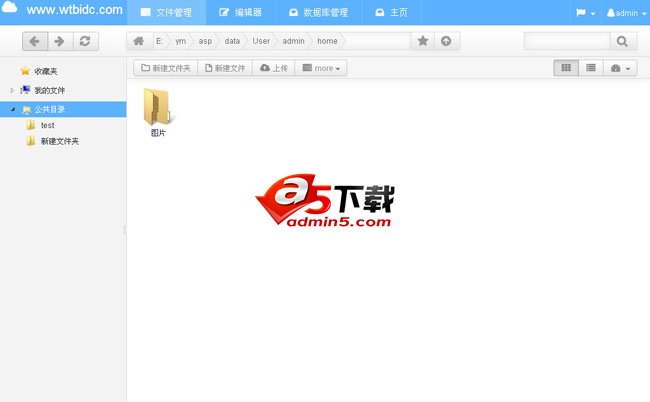Image resolution: width=650 pixels, height=402 pixels.
Task: Open the 主页 tab
Action: [392, 12]
